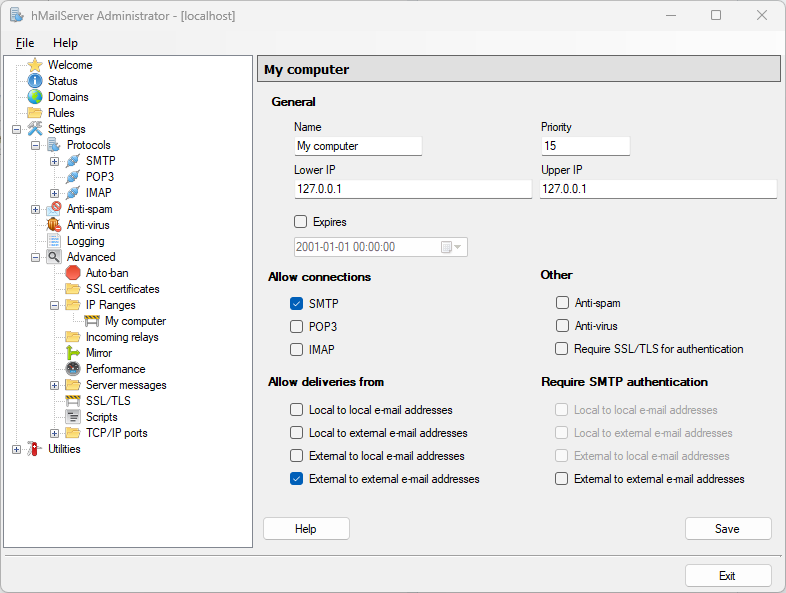Click the Rules folder icon
Viewport: 786px width, 593px height.
(35, 113)
